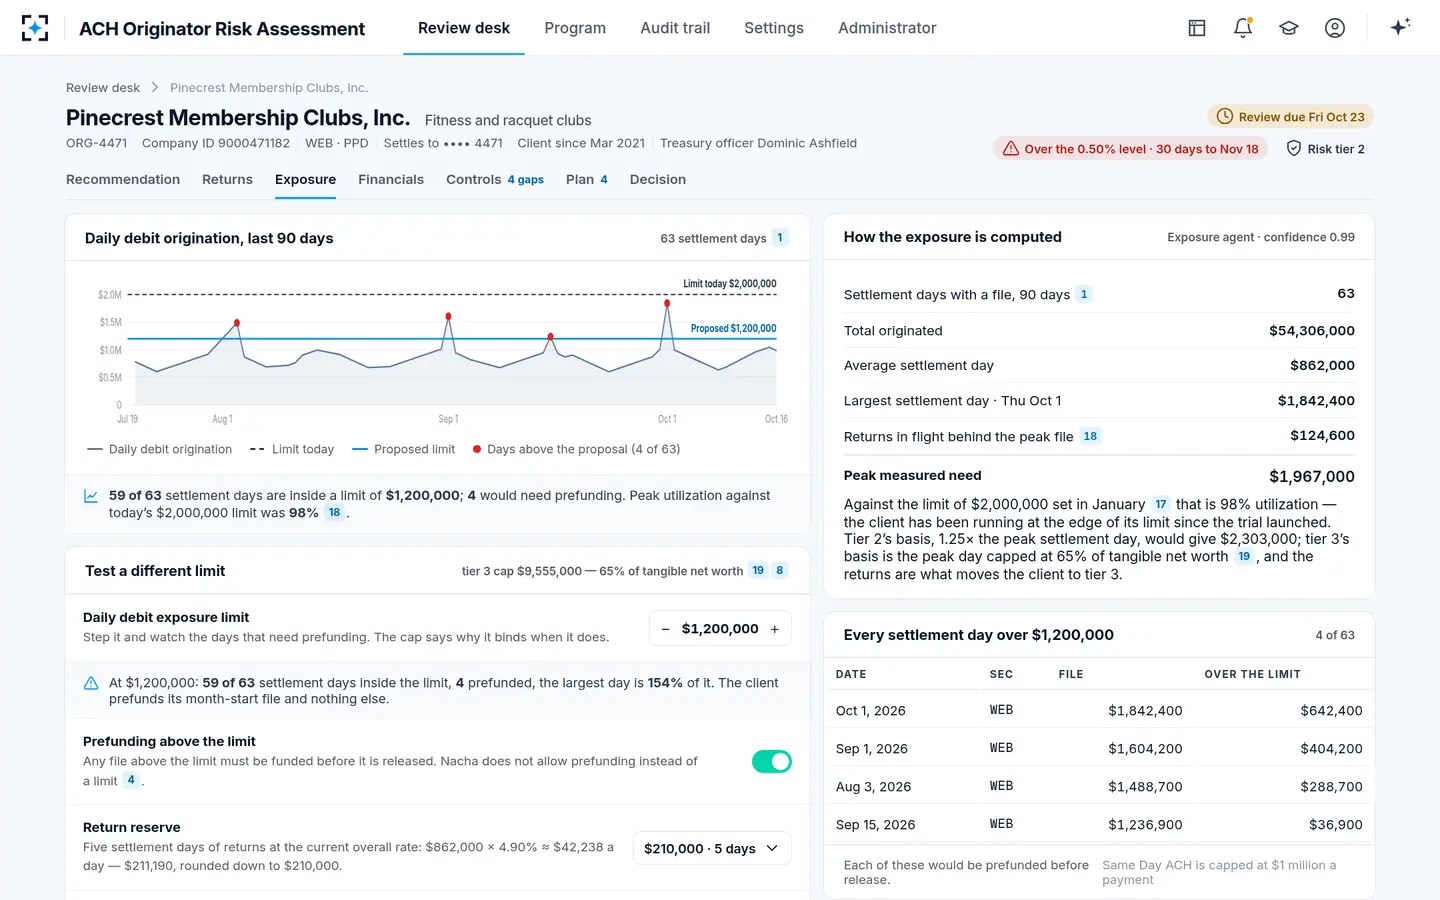The width and height of the screenshot is (1440, 900).
Task: Open citation 1 beside Settlement days with a file
Action: 1084,294
